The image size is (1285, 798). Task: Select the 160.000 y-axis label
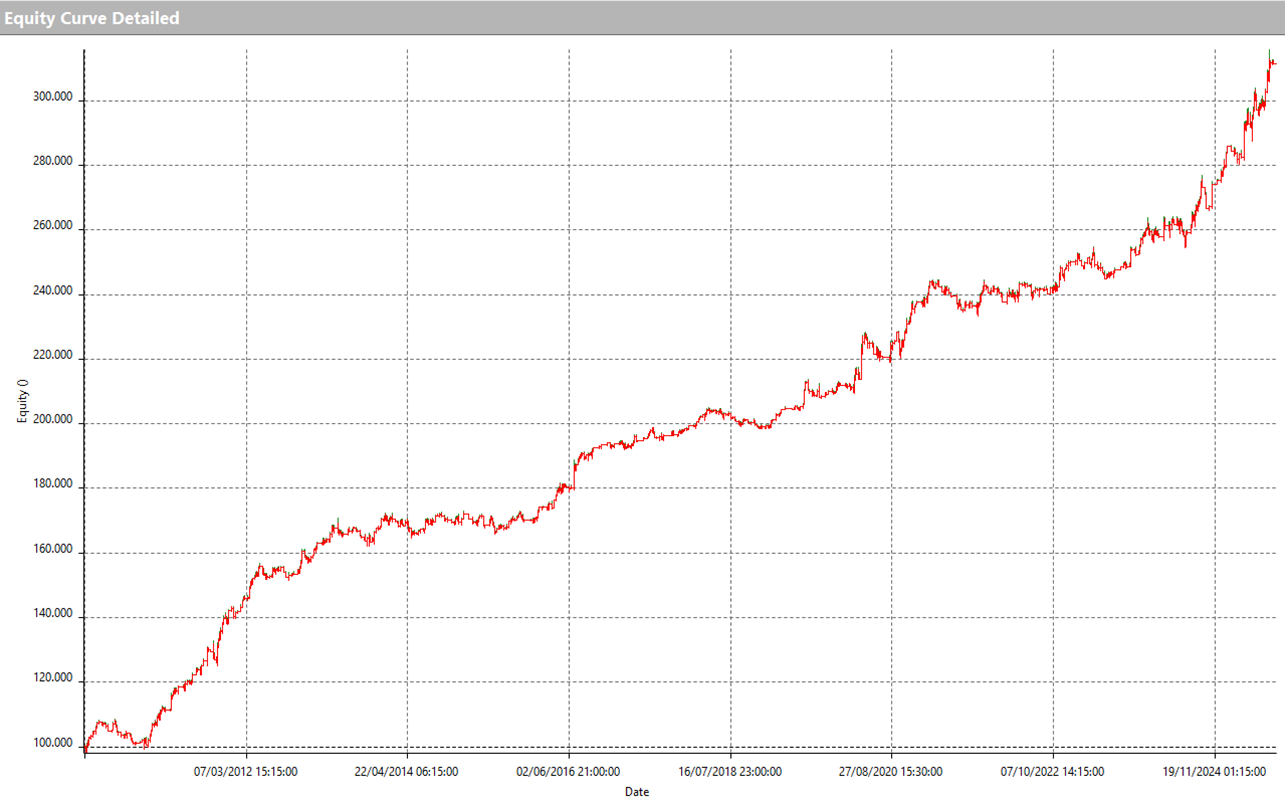[53, 550]
